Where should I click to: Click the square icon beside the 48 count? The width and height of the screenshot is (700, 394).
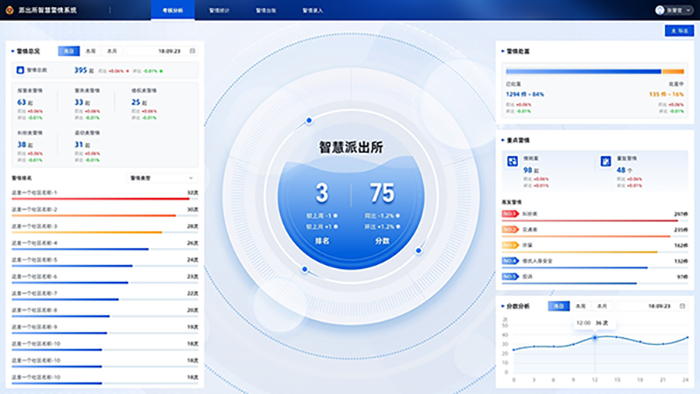point(605,161)
